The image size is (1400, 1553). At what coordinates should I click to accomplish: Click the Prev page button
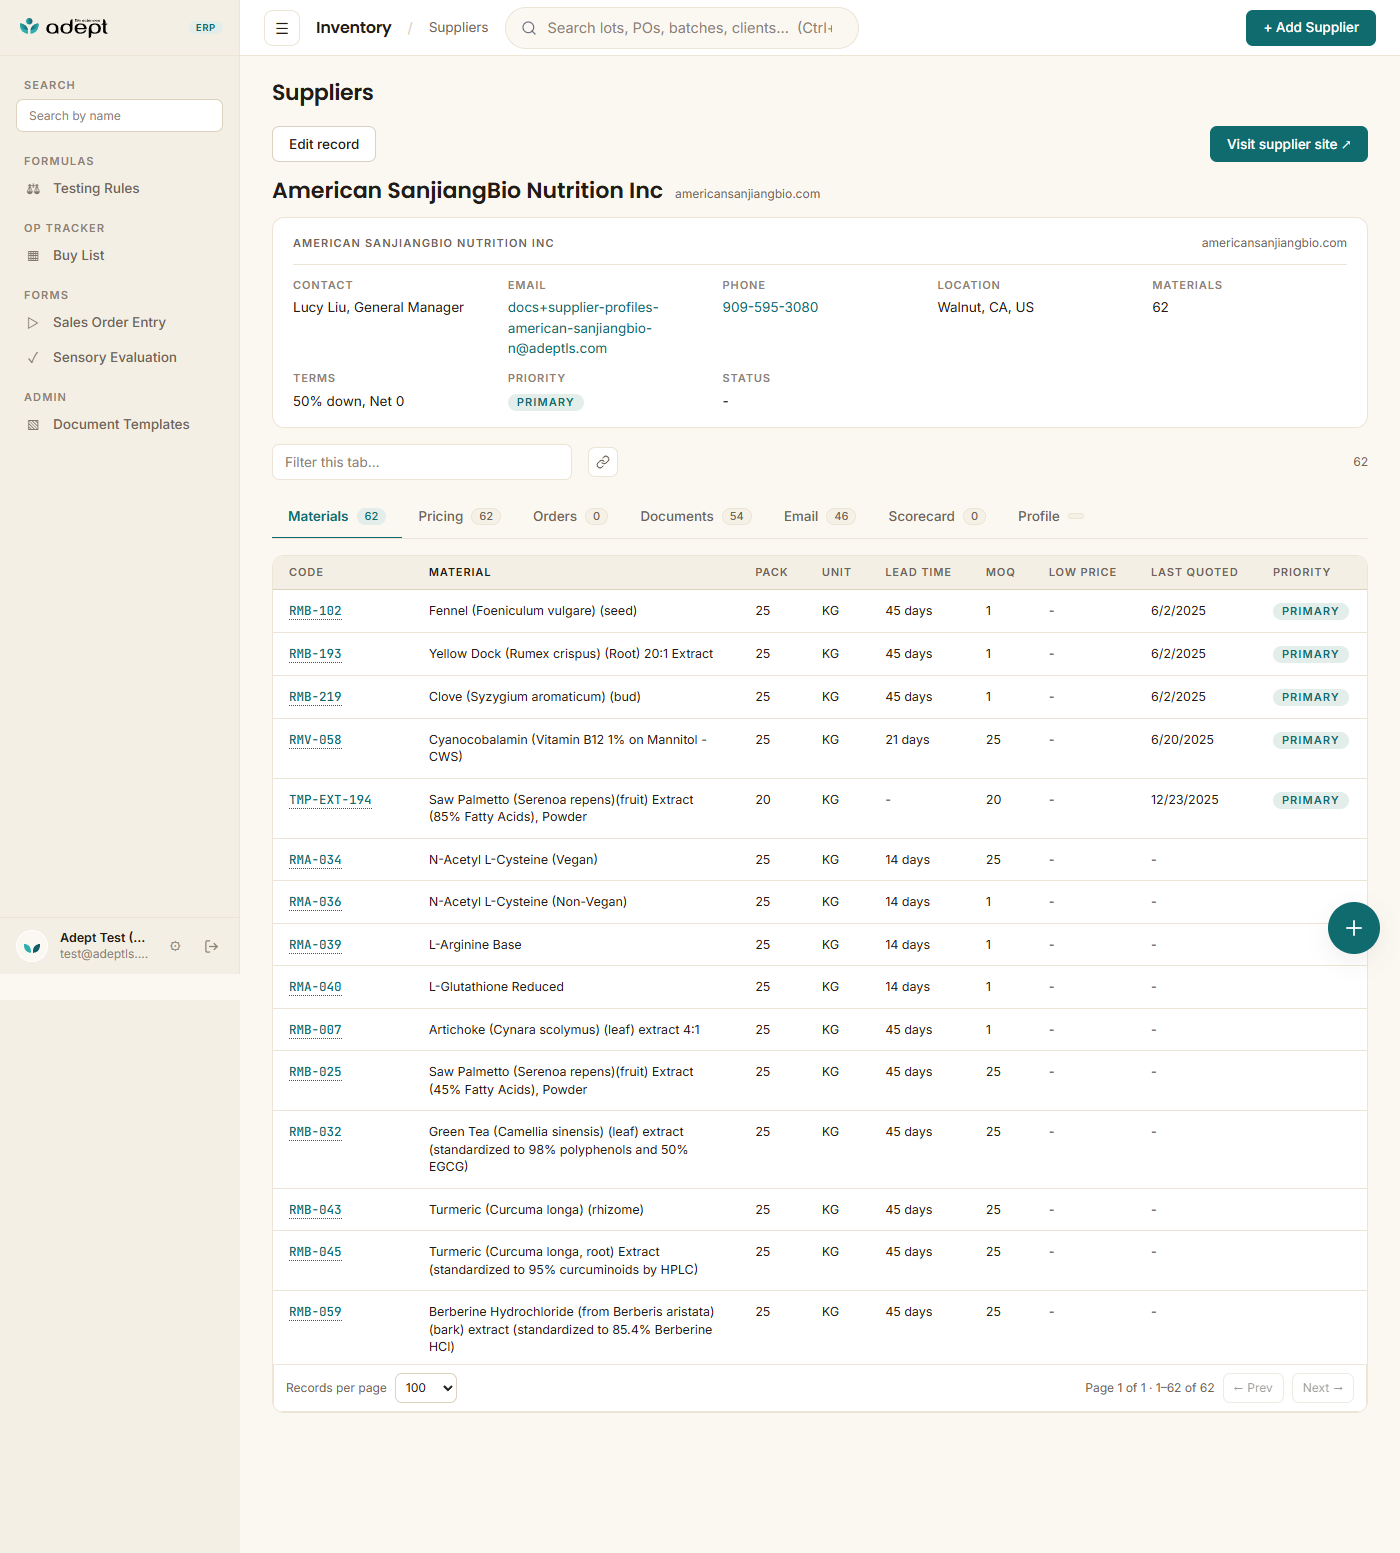pyautogui.click(x=1253, y=1388)
